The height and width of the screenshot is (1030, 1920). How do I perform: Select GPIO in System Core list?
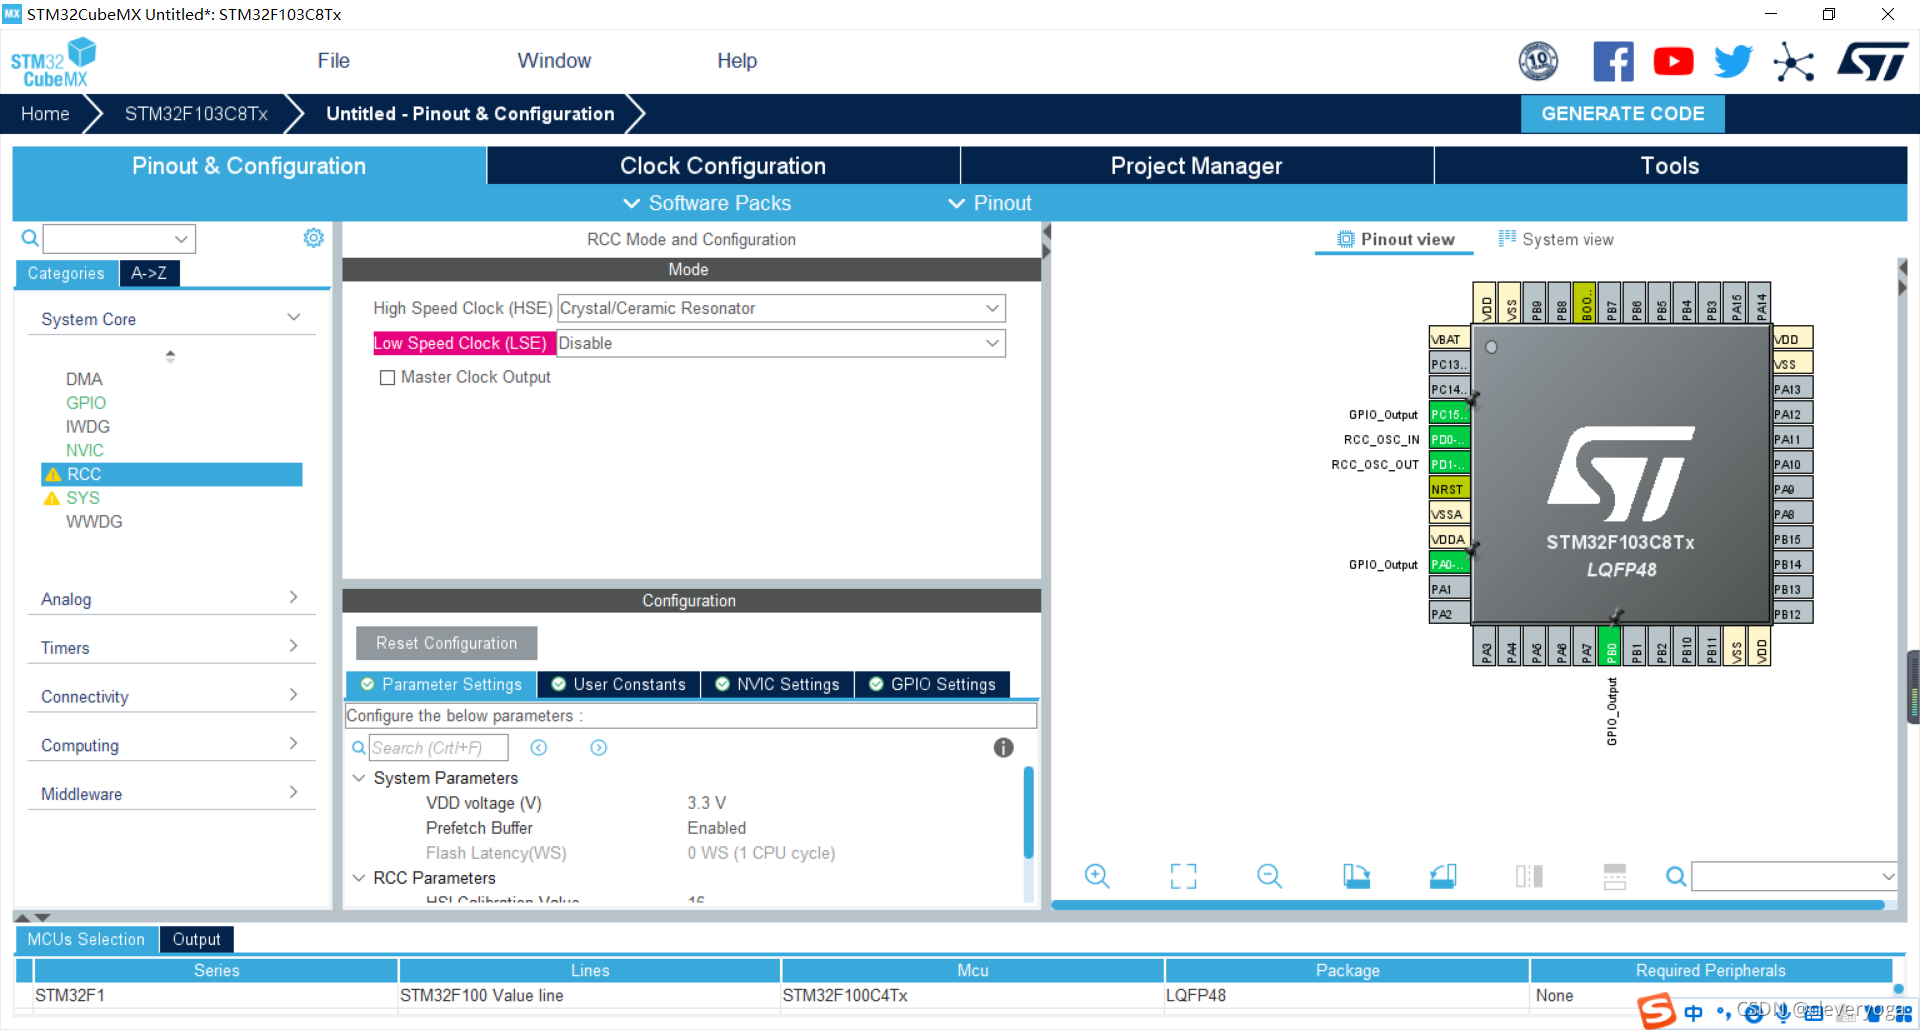click(86, 403)
